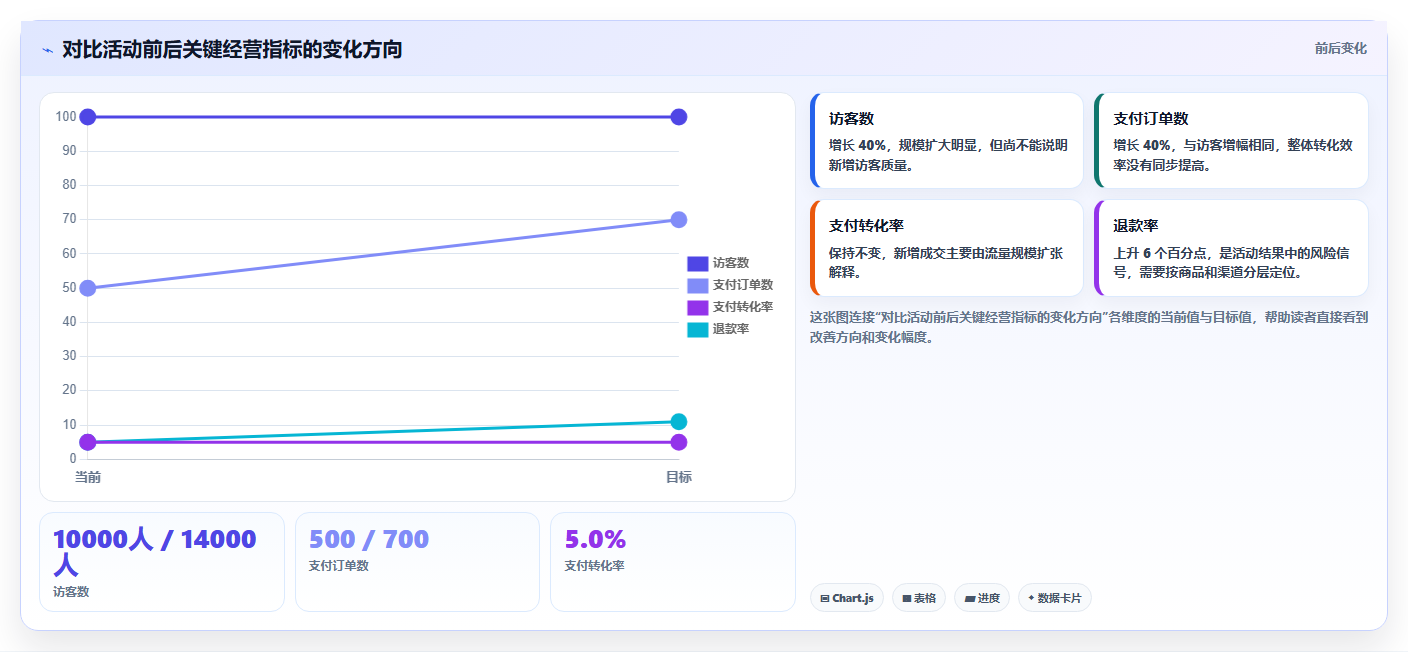Click the 10000人 / 14000人 stat value

155,552
